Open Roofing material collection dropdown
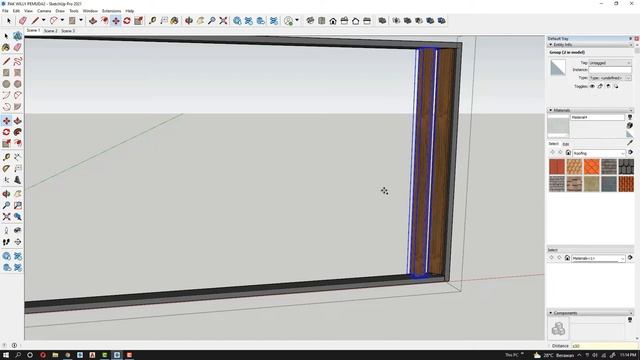The height and width of the screenshot is (360, 640). [x=599, y=153]
